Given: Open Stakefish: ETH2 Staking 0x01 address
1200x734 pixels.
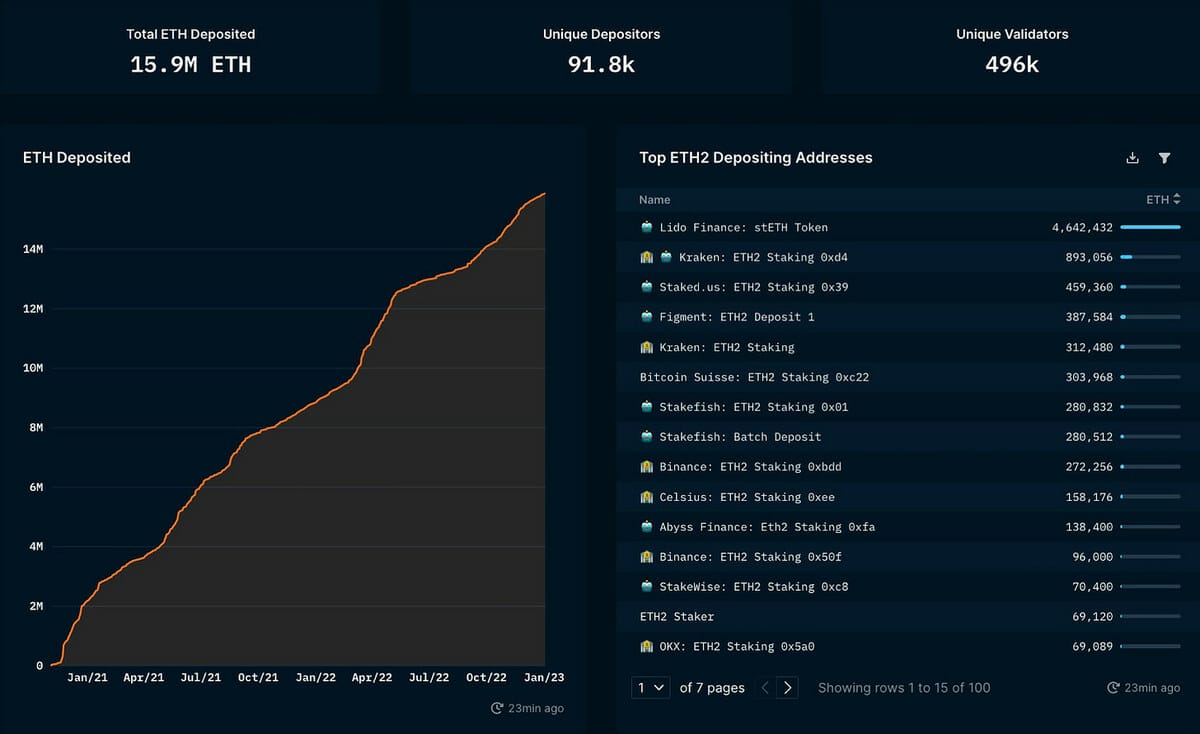Looking at the screenshot, I should click(754, 407).
